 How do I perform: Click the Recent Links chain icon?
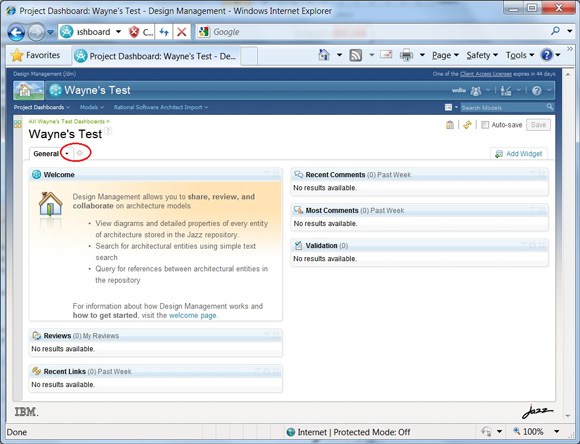[36, 371]
